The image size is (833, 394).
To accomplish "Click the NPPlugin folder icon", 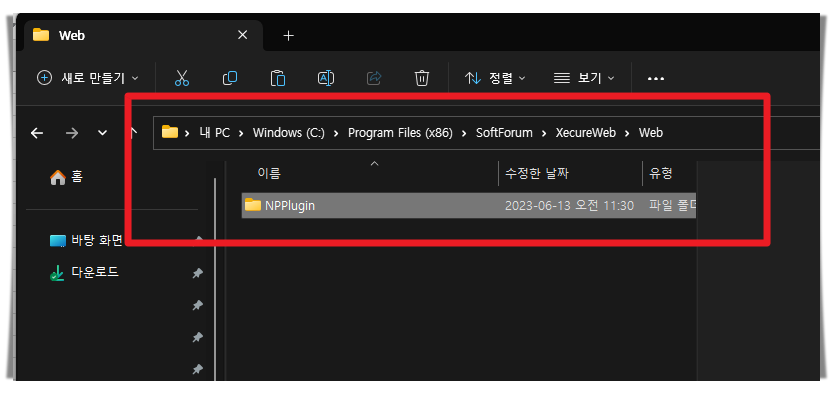I will (253, 205).
